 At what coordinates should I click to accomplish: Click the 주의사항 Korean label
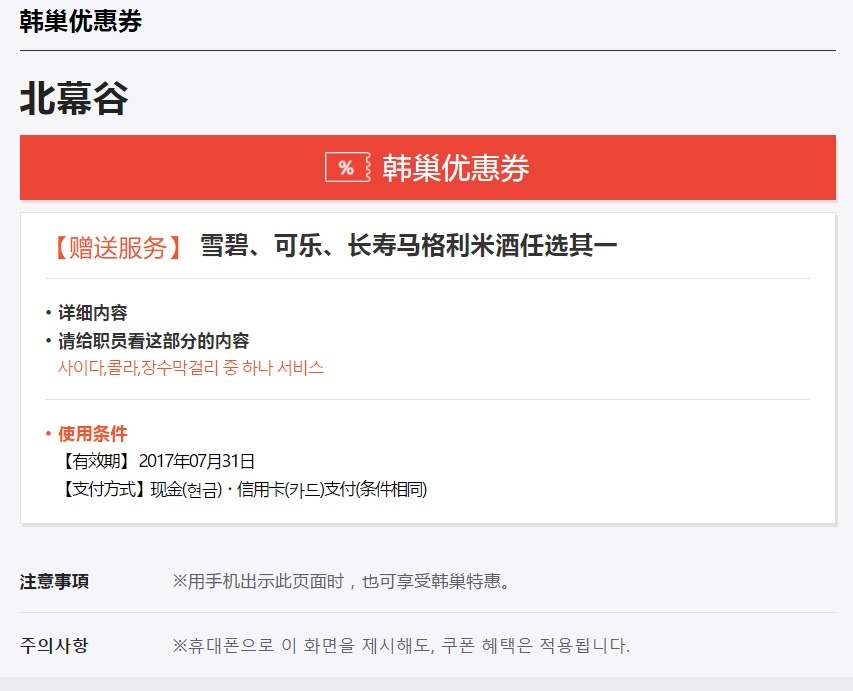[x=54, y=645]
